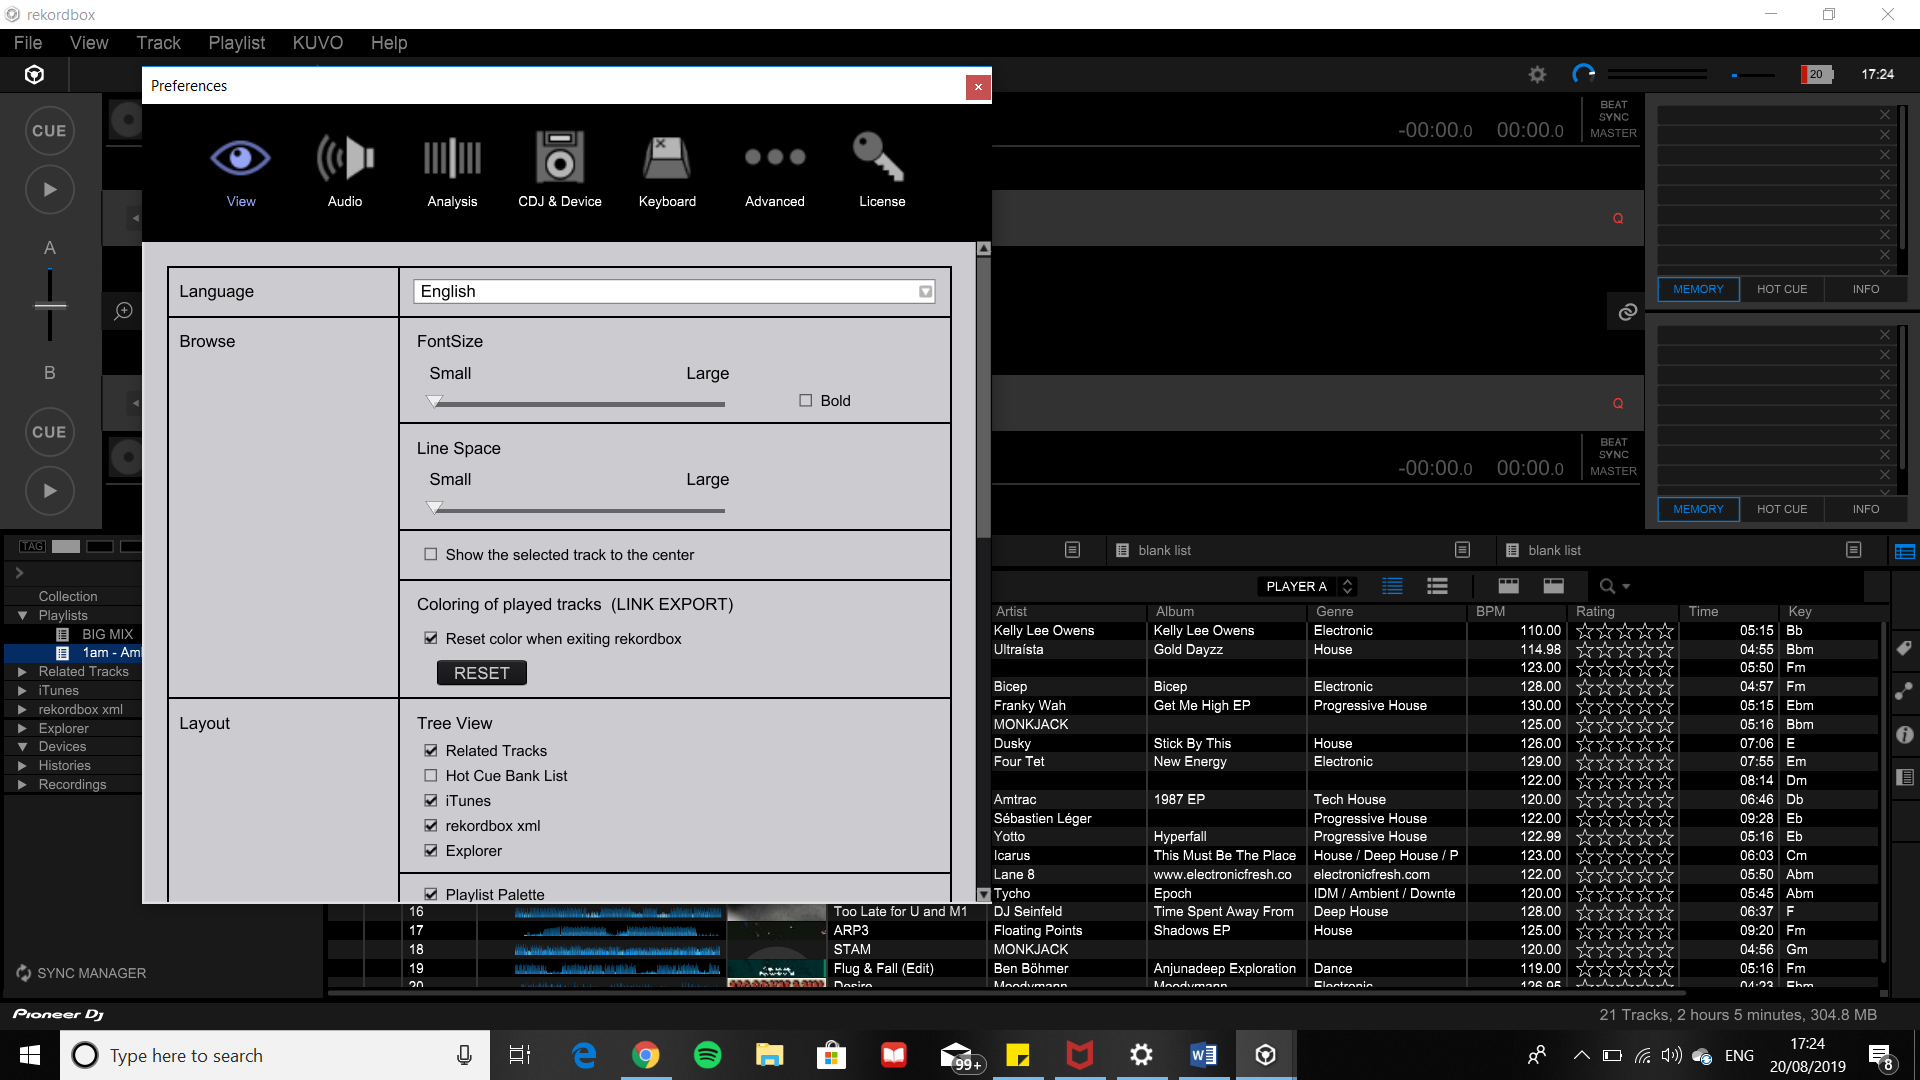Image resolution: width=1920 pixels, height=1080 pixels.
Task: Click the tag icon in right sidebar
Action: pos(1904,648)
